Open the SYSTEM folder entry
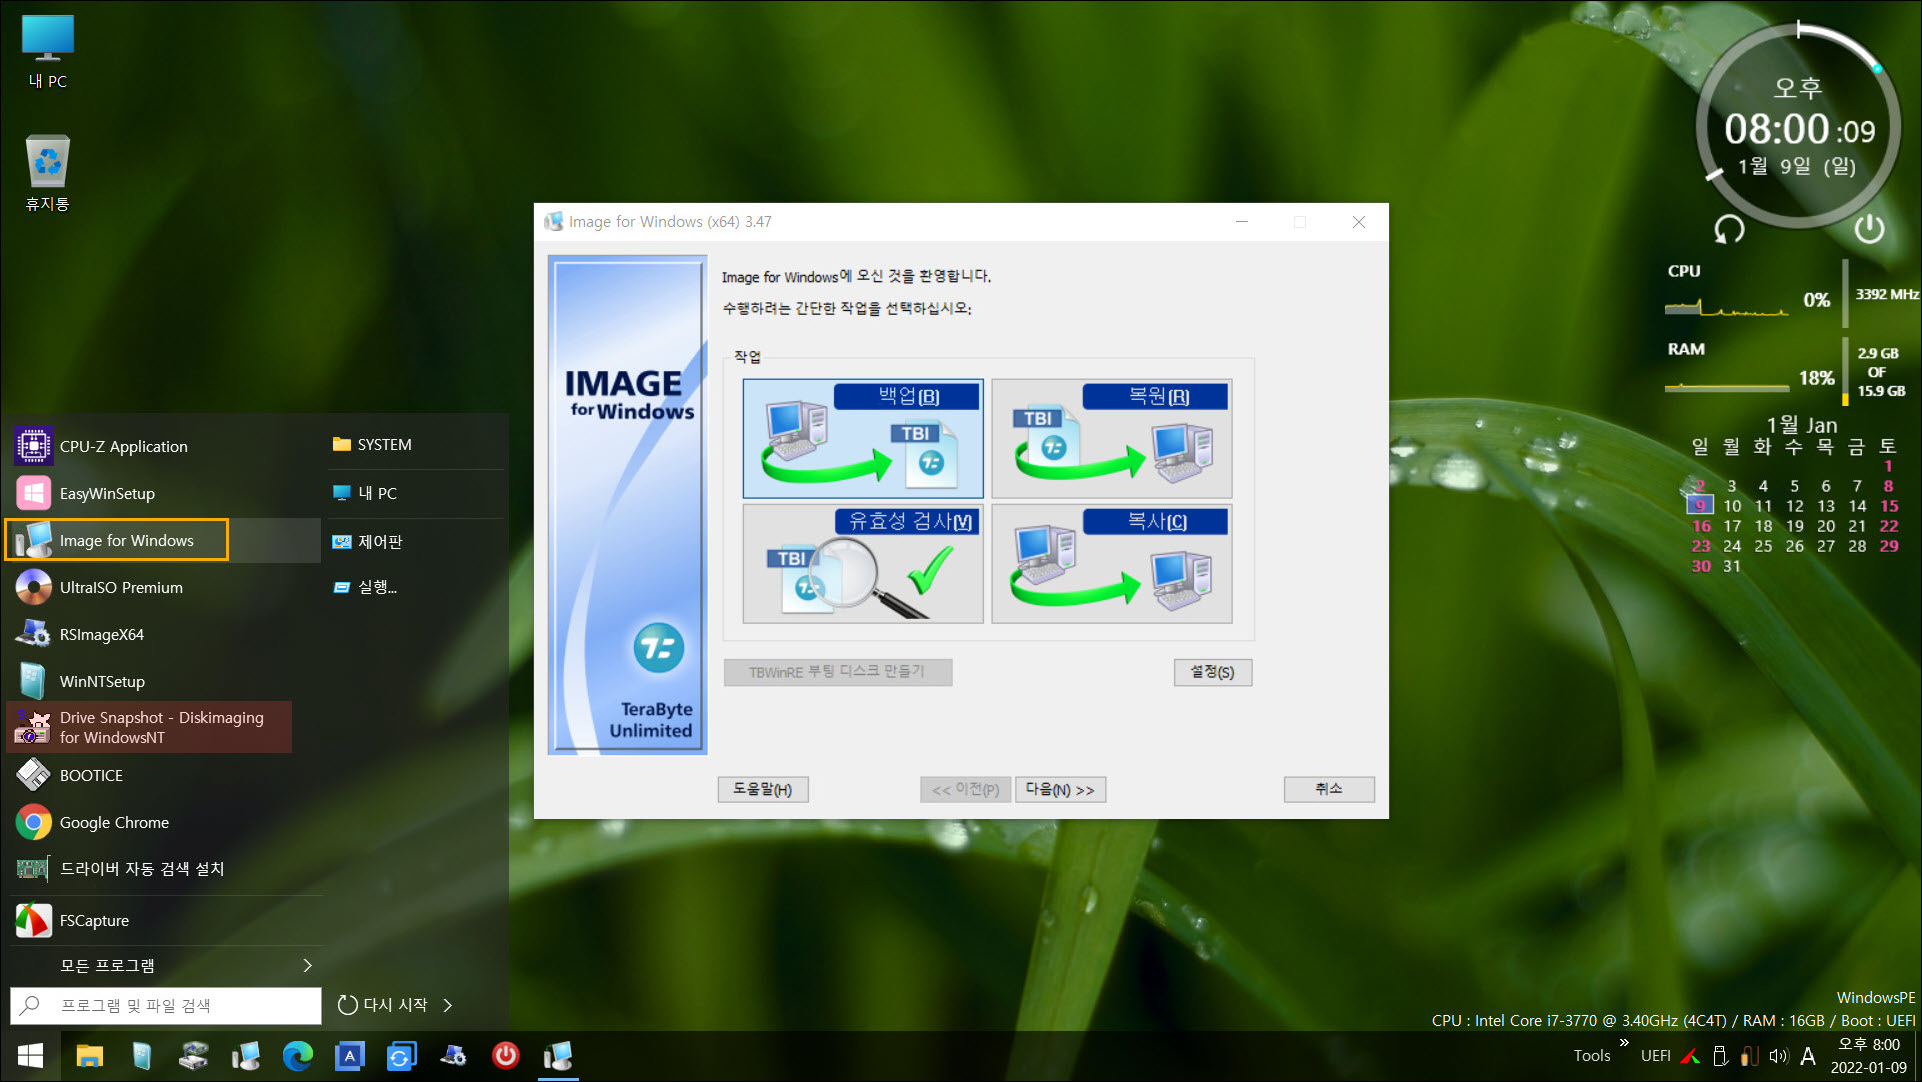This screenshot has width=1922, height=1082. point(416,444)
